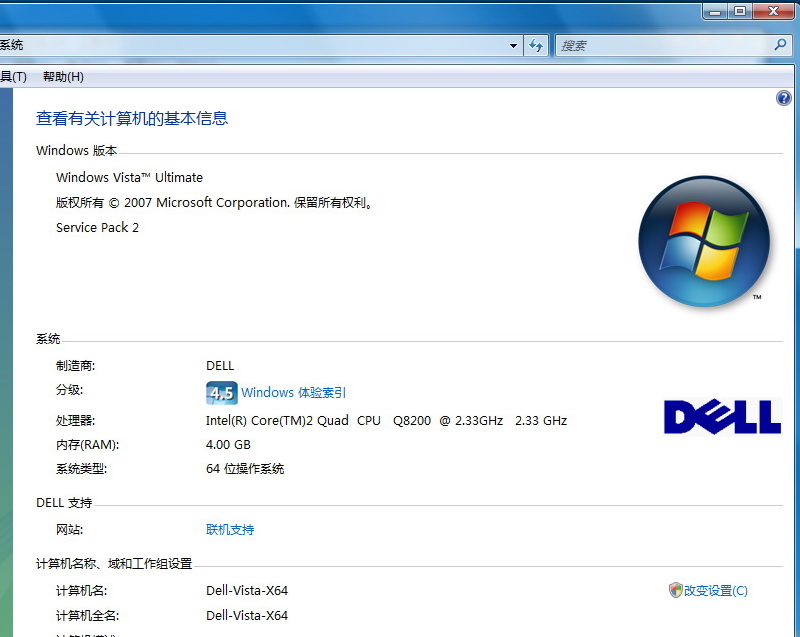Click the Windows Vista logo orb

point(704,241)
